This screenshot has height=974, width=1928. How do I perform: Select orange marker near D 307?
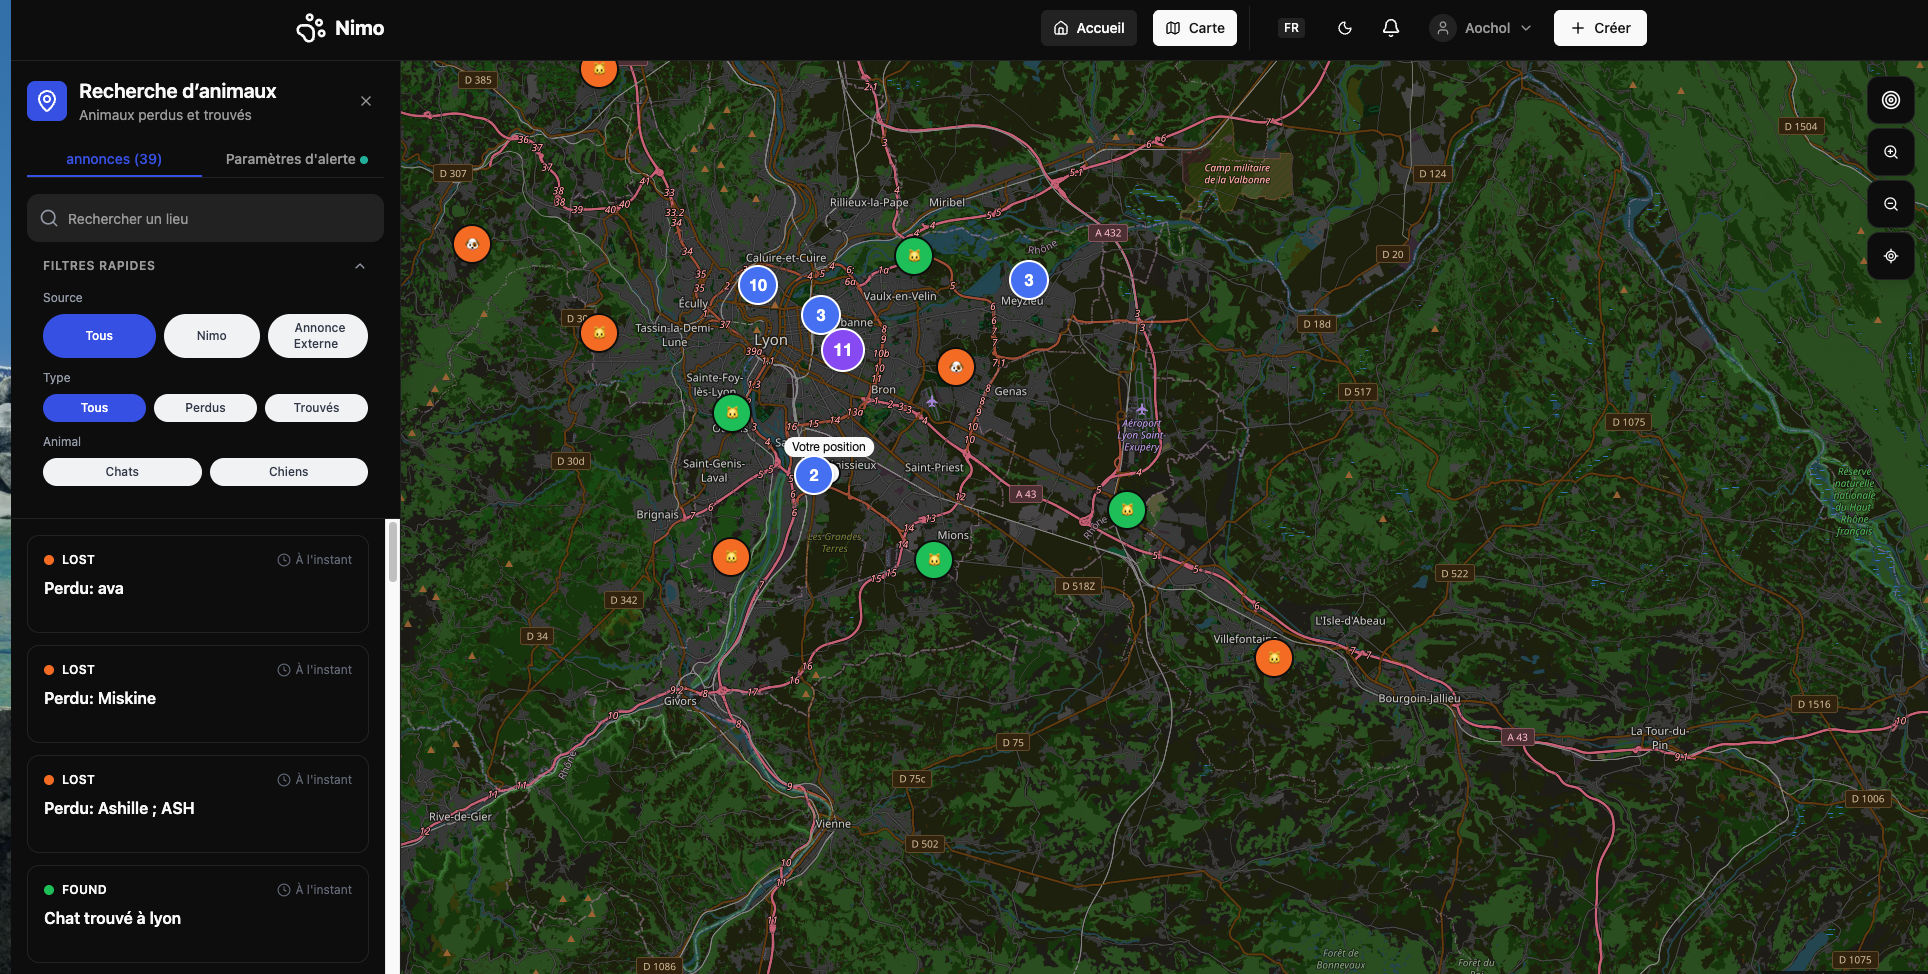click(x=472, y=244)
